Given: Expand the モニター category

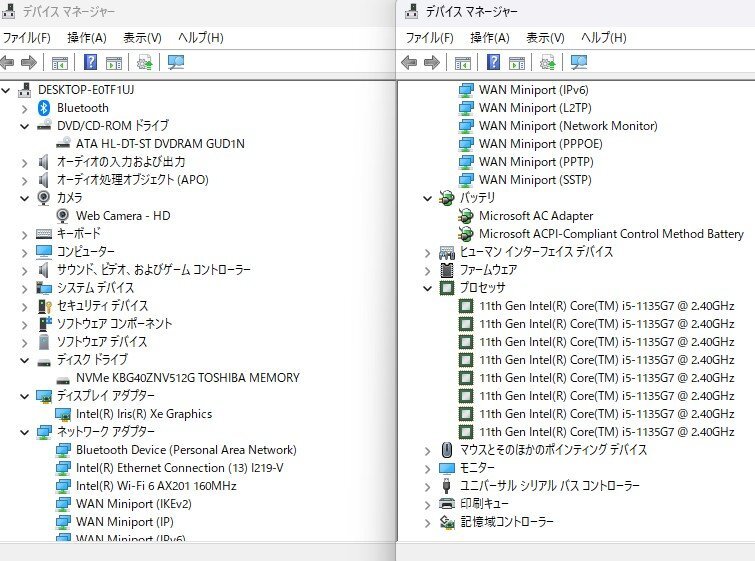Looking at the screenshot, I should click(428, 469).
